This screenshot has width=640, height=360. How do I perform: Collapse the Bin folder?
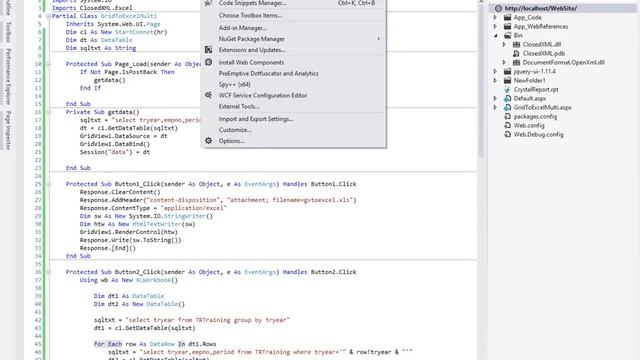click(x=496, y=36)
